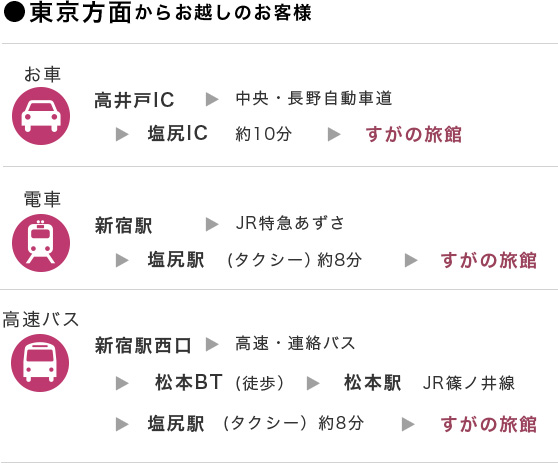Image resolution: width=558 pixels, height=463 pixels.
Task: Open すがの旅館 link in the train section
Action: tap(489, 260)
